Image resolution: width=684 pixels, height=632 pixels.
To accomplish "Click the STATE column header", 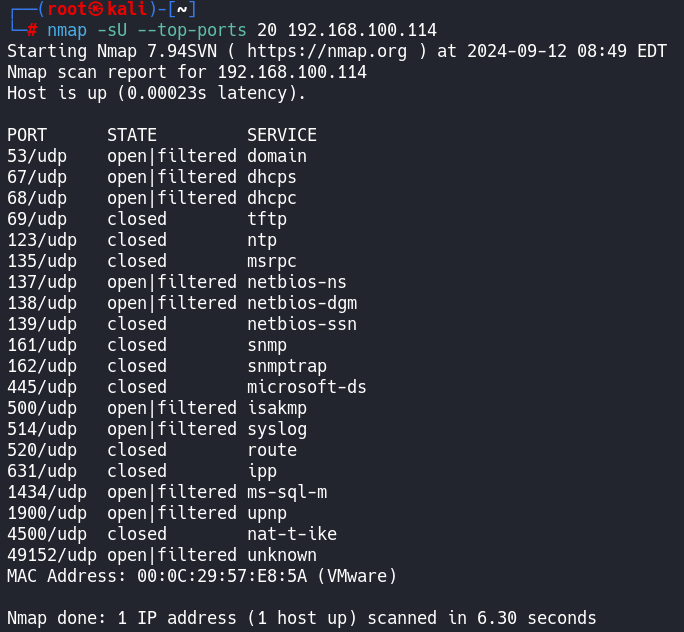I will tap(132, 135).
